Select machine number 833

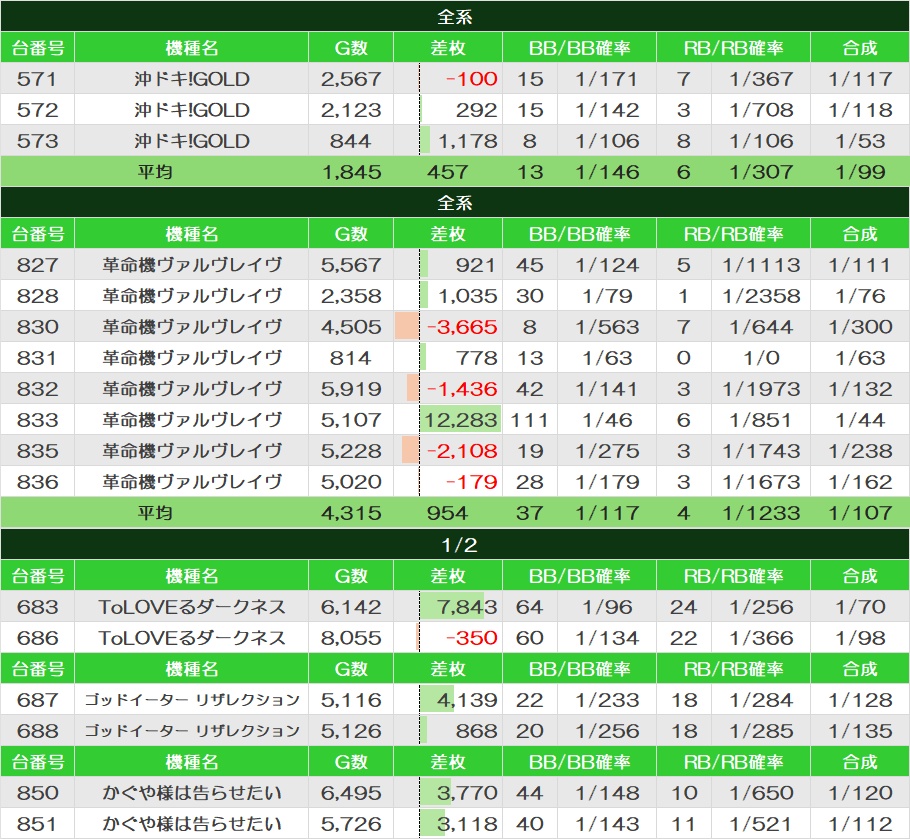click(x=37, y=420)
